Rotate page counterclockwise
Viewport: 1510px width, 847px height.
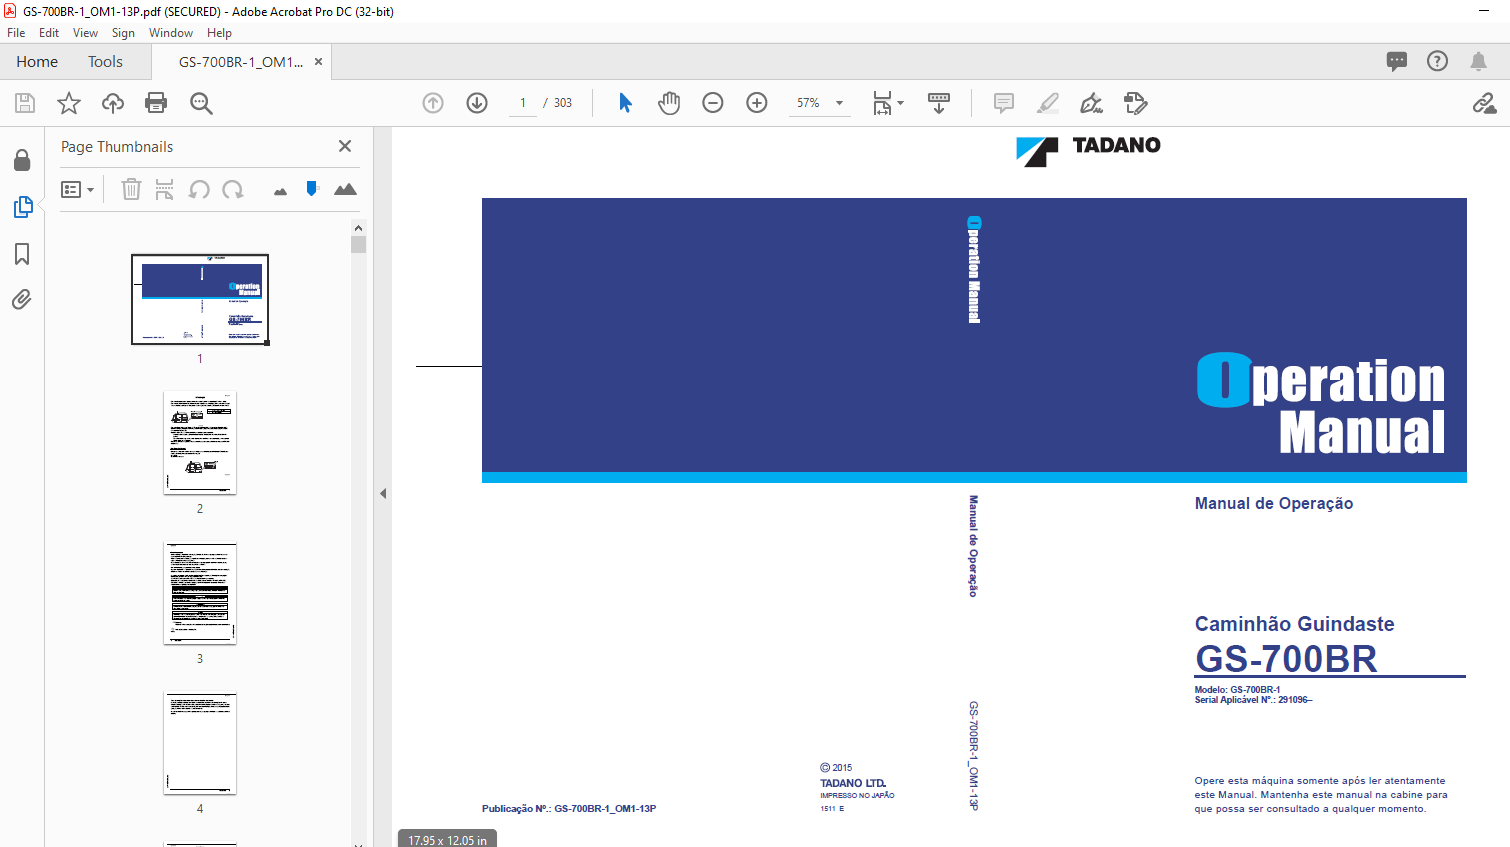pos(199,189)
